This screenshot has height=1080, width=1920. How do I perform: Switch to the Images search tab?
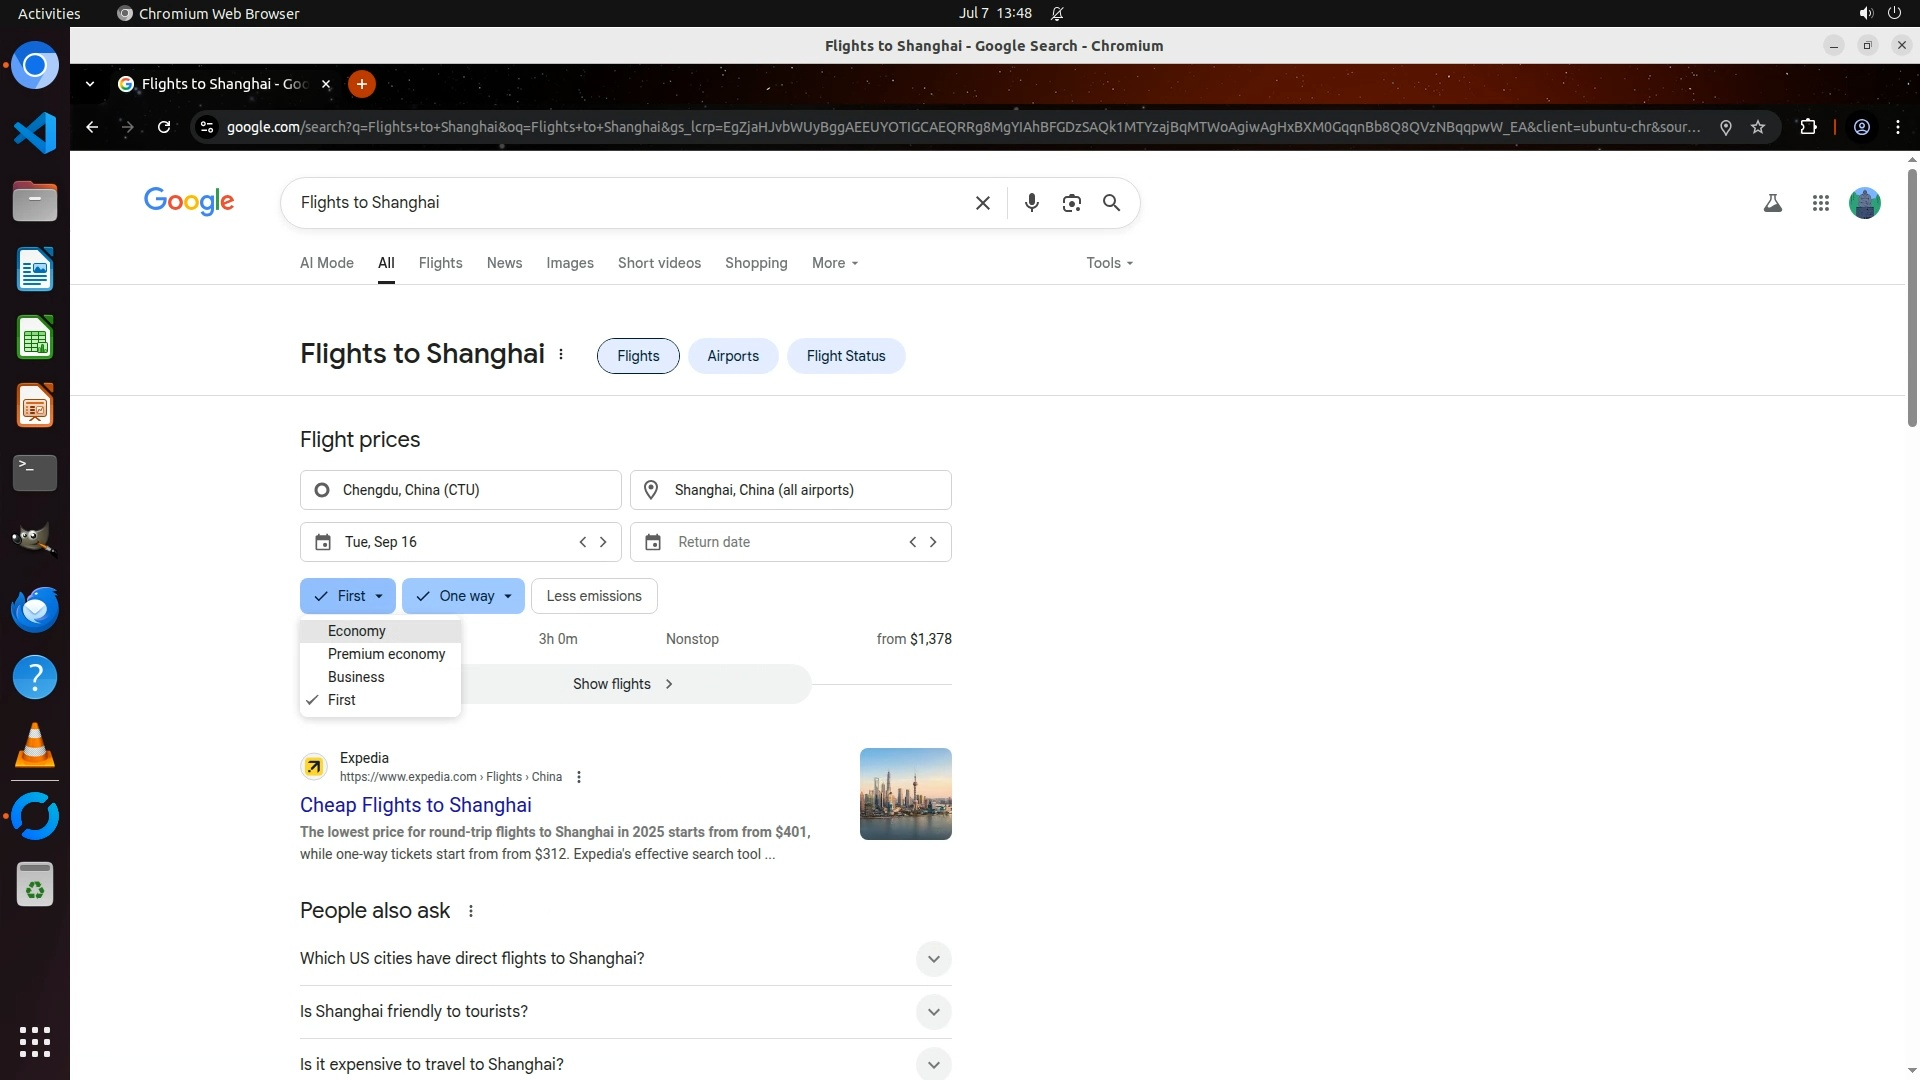click(569, 263)
